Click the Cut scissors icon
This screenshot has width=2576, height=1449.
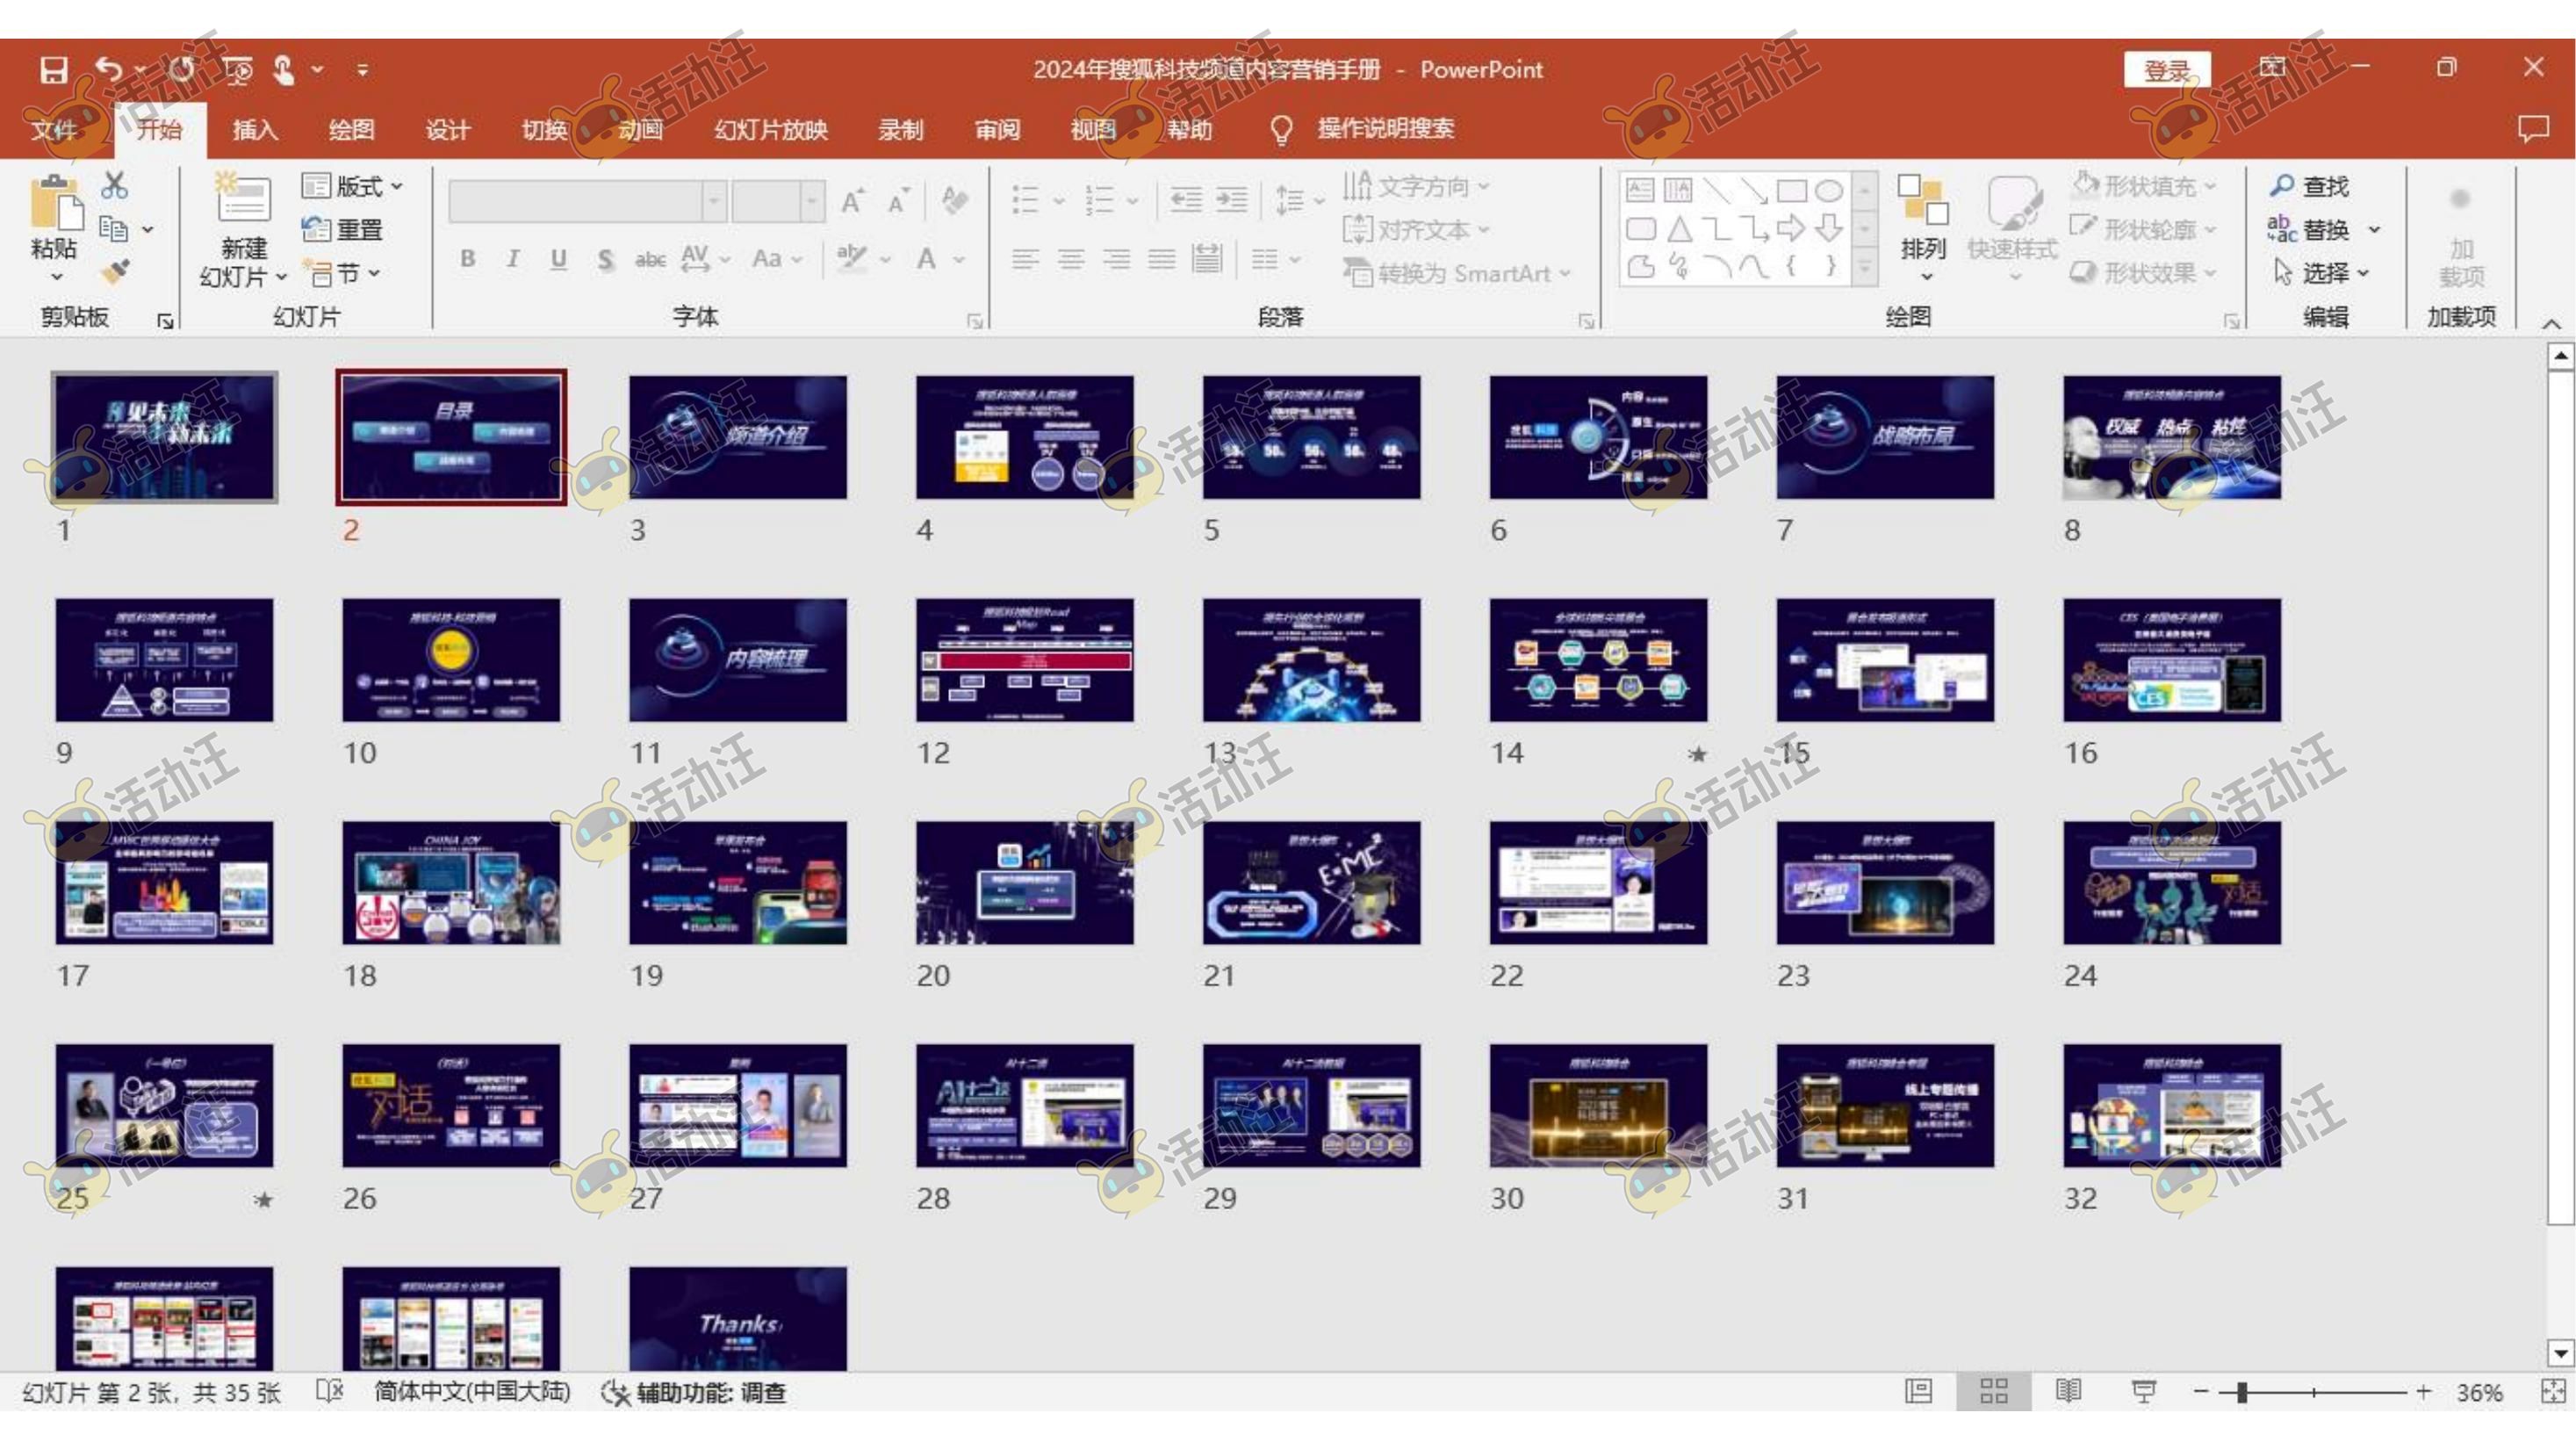[114, 185]
